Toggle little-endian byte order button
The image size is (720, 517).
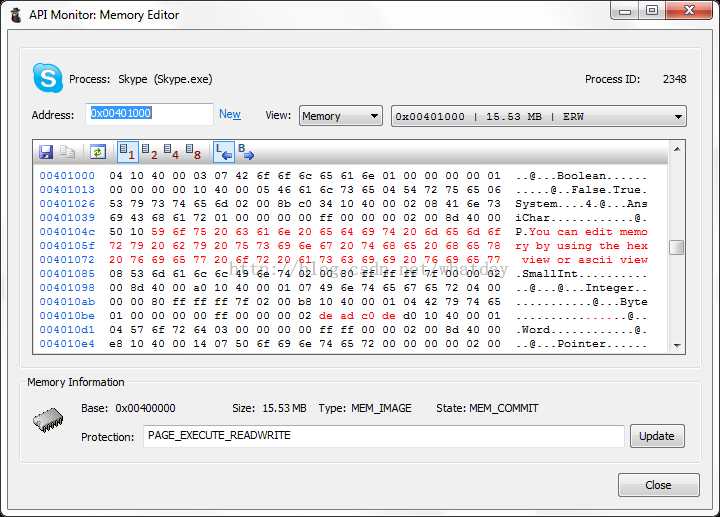point(224,152)
